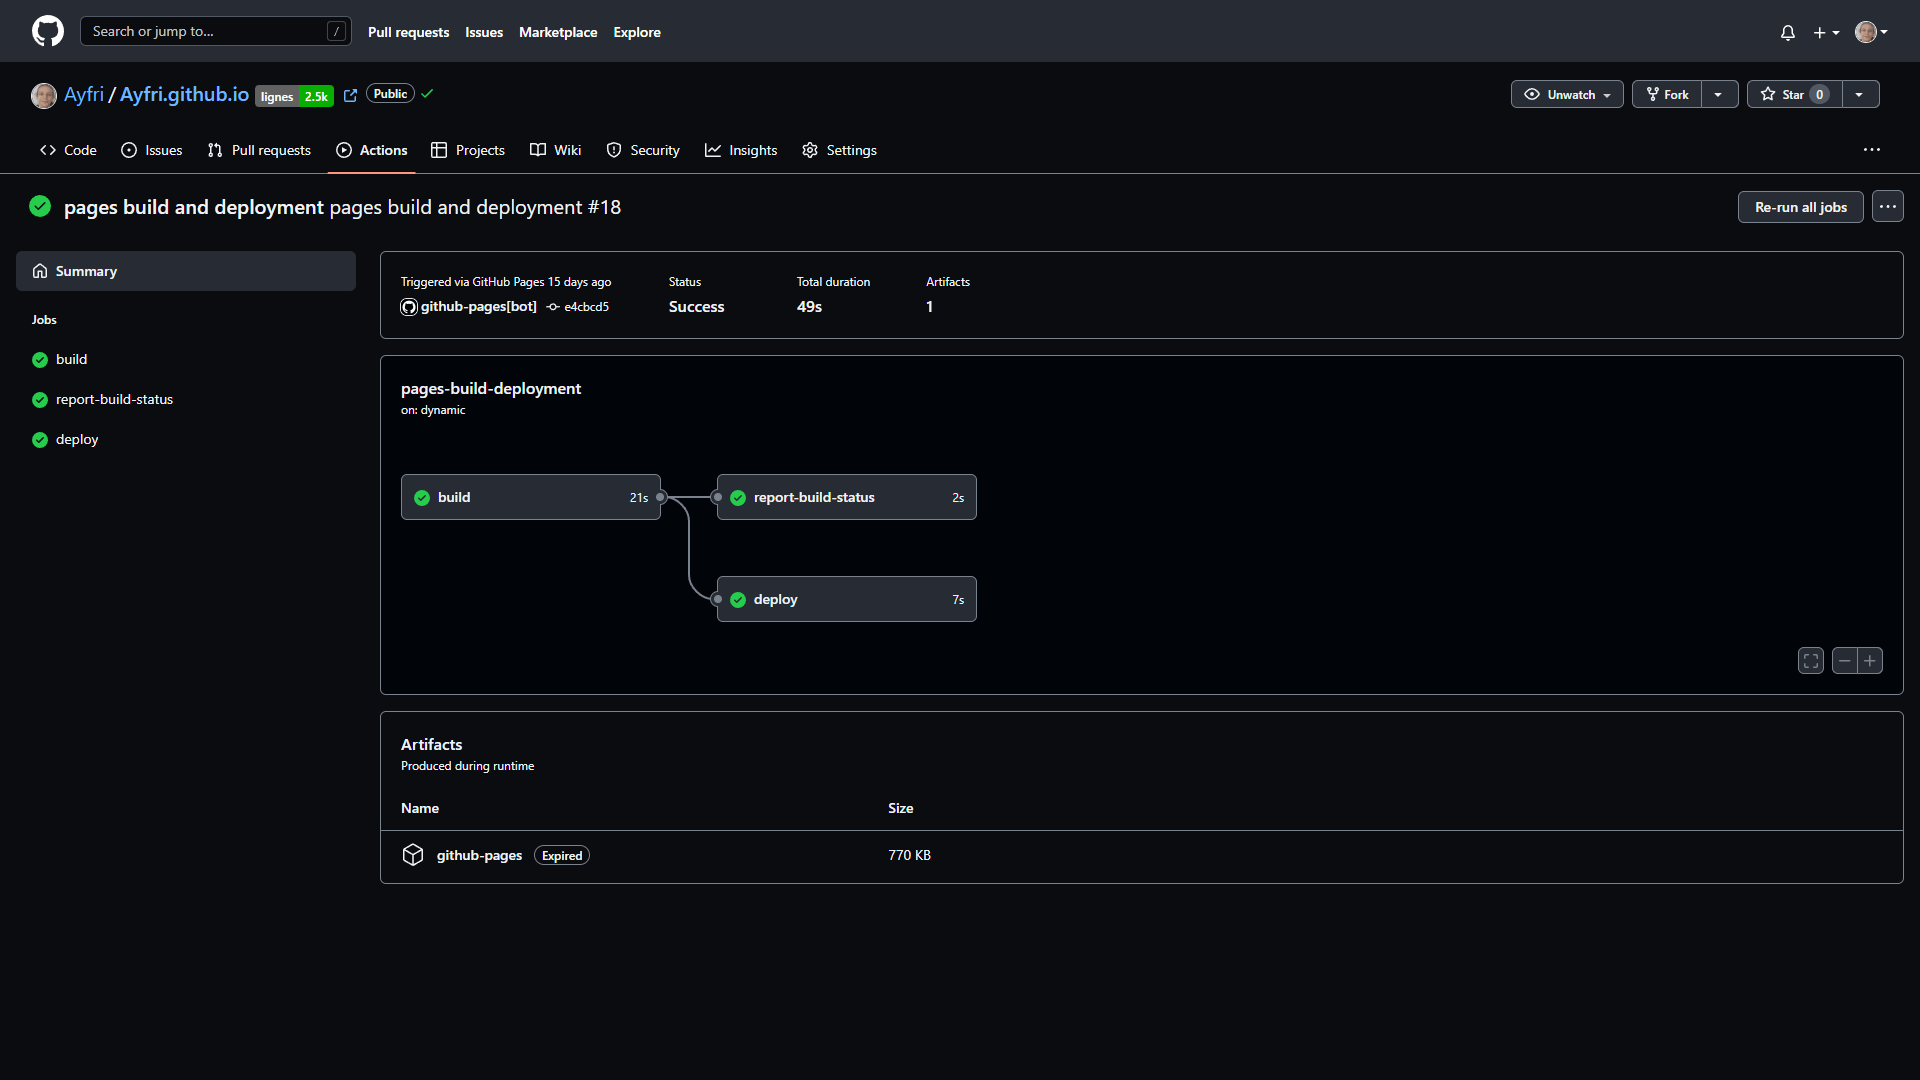Open Marketplace in the top header

pos(558,32)
